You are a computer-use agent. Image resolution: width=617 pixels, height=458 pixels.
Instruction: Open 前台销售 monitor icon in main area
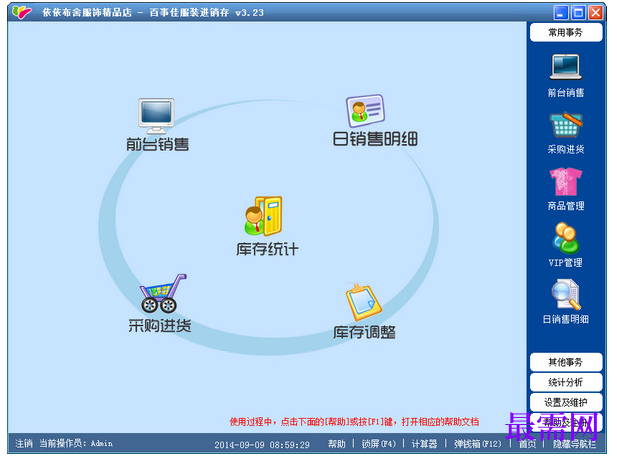point(156,116)
